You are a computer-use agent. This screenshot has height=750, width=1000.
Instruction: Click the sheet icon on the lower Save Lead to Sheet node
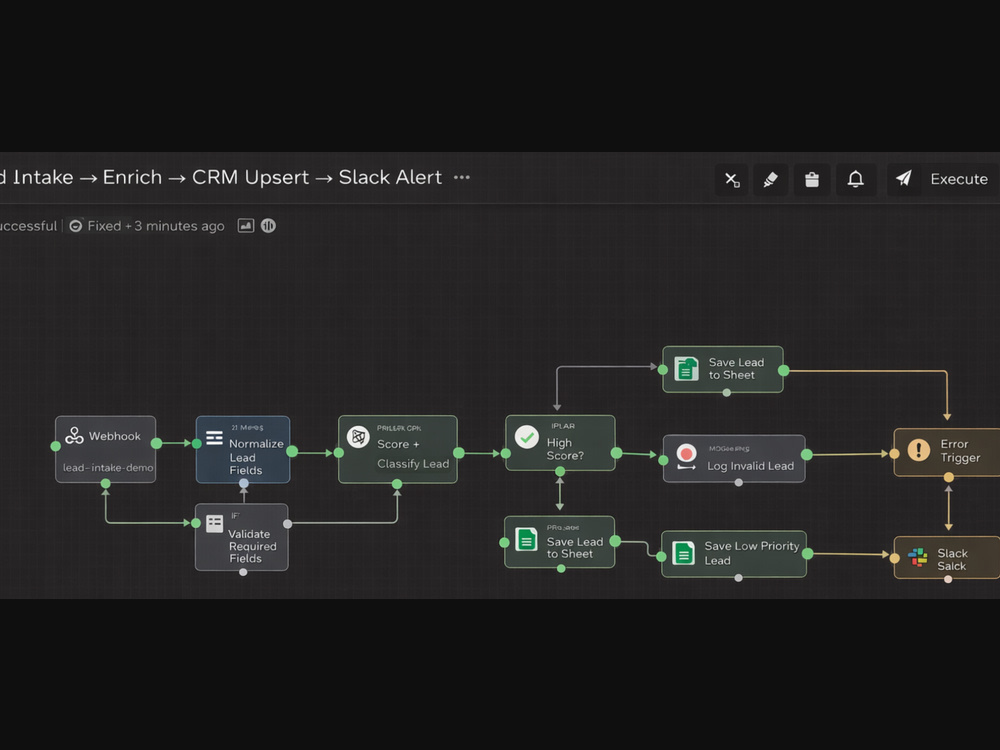pyautogui.click(x=526, y=540)
